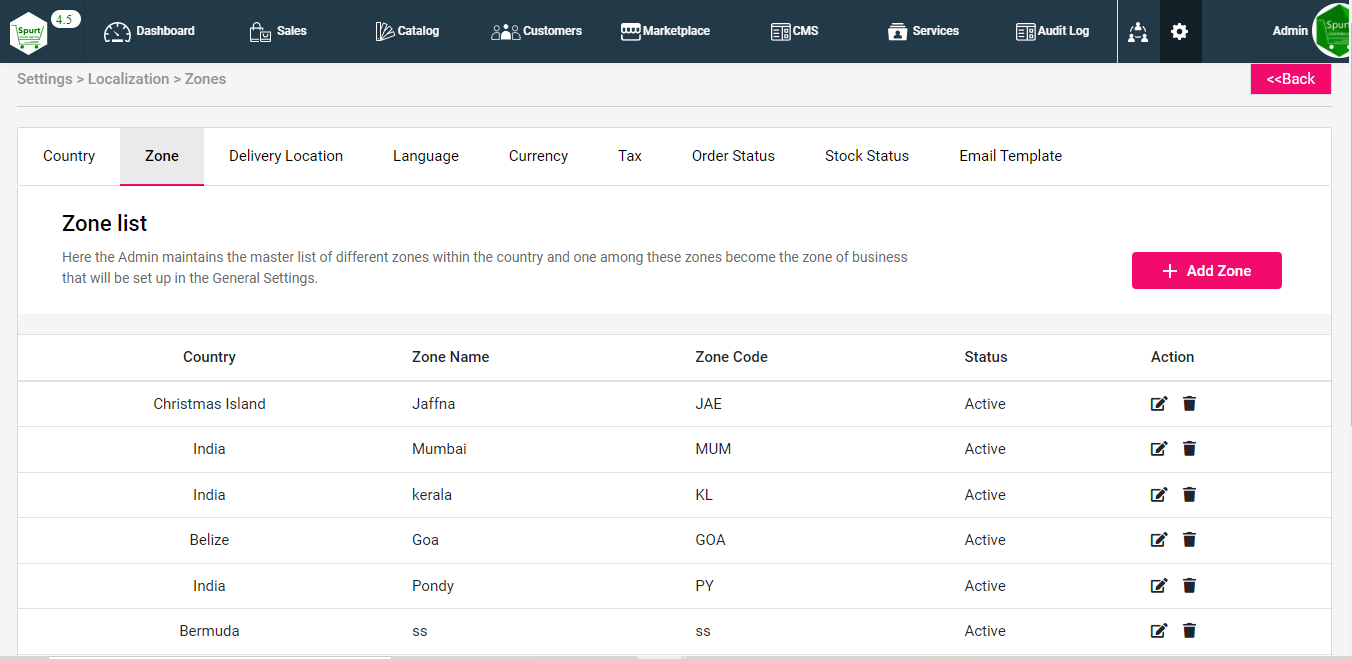Click the KL zone code

(704, 495)
